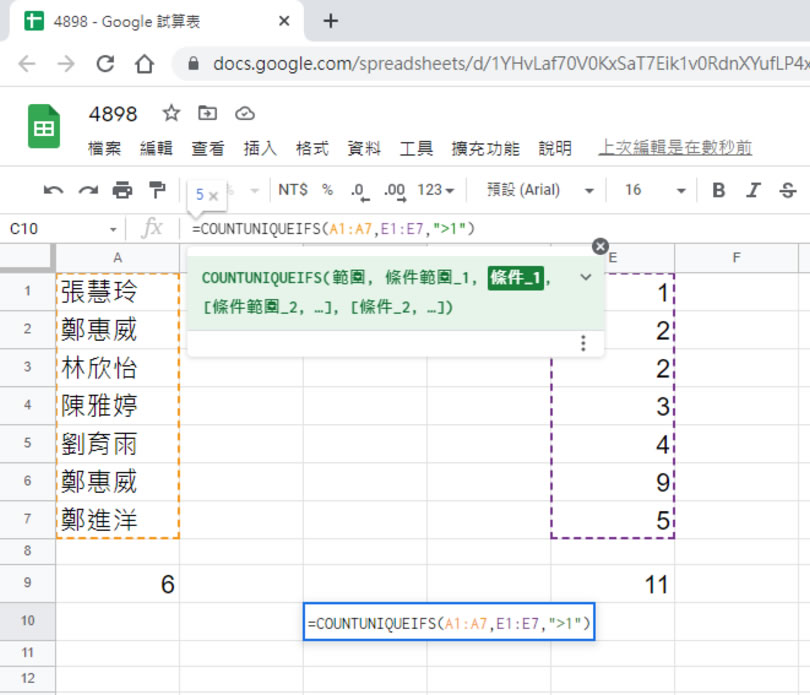810x695 pixels.
Task: Click the formula bar text
Action: [x=333, y=228]
